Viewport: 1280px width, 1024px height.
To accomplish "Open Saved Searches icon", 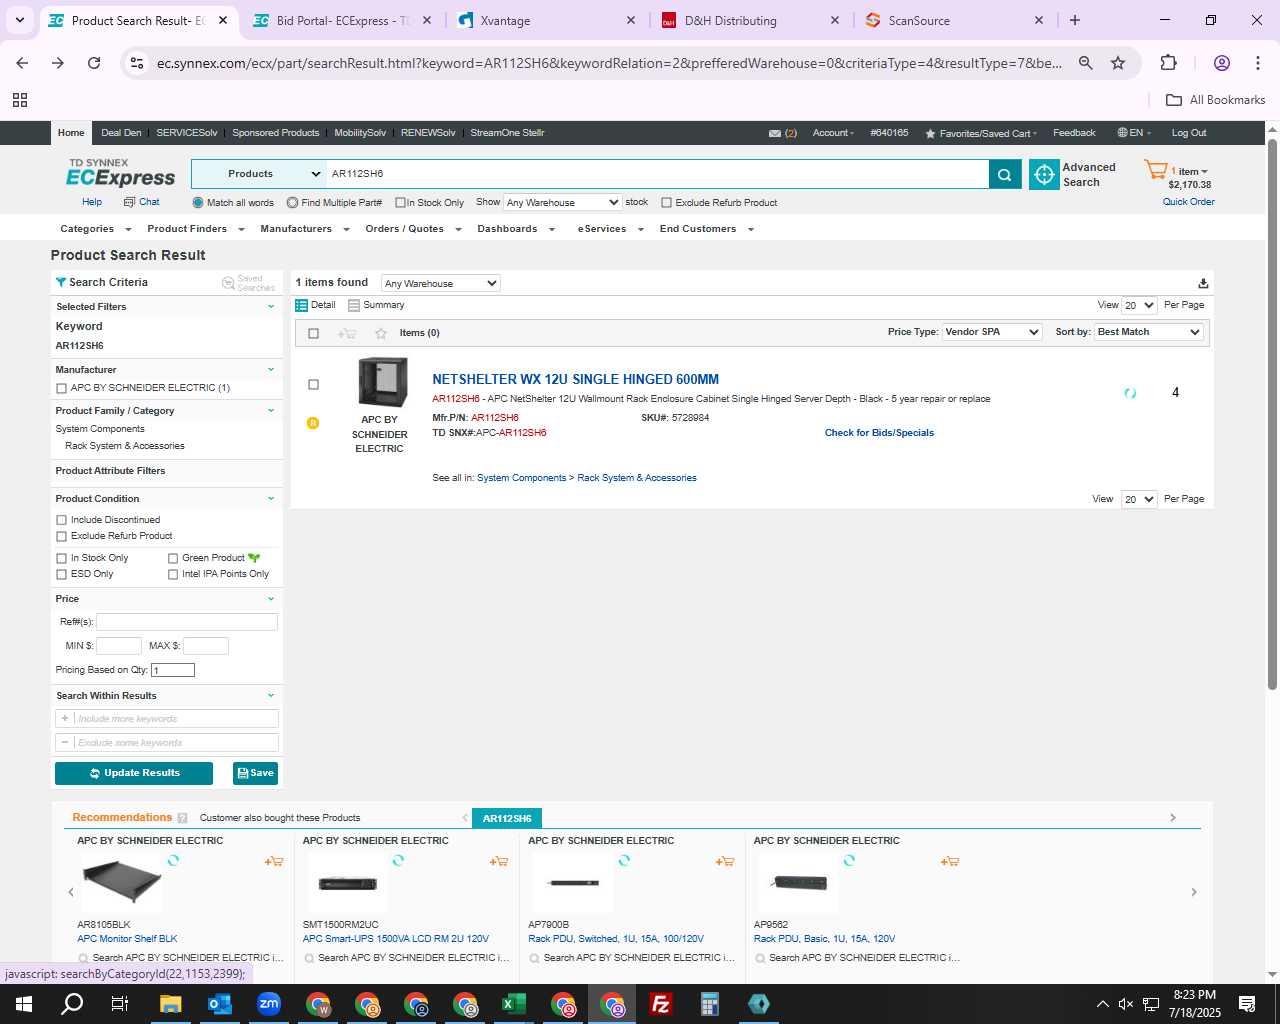I will click(x=228, y=283).
